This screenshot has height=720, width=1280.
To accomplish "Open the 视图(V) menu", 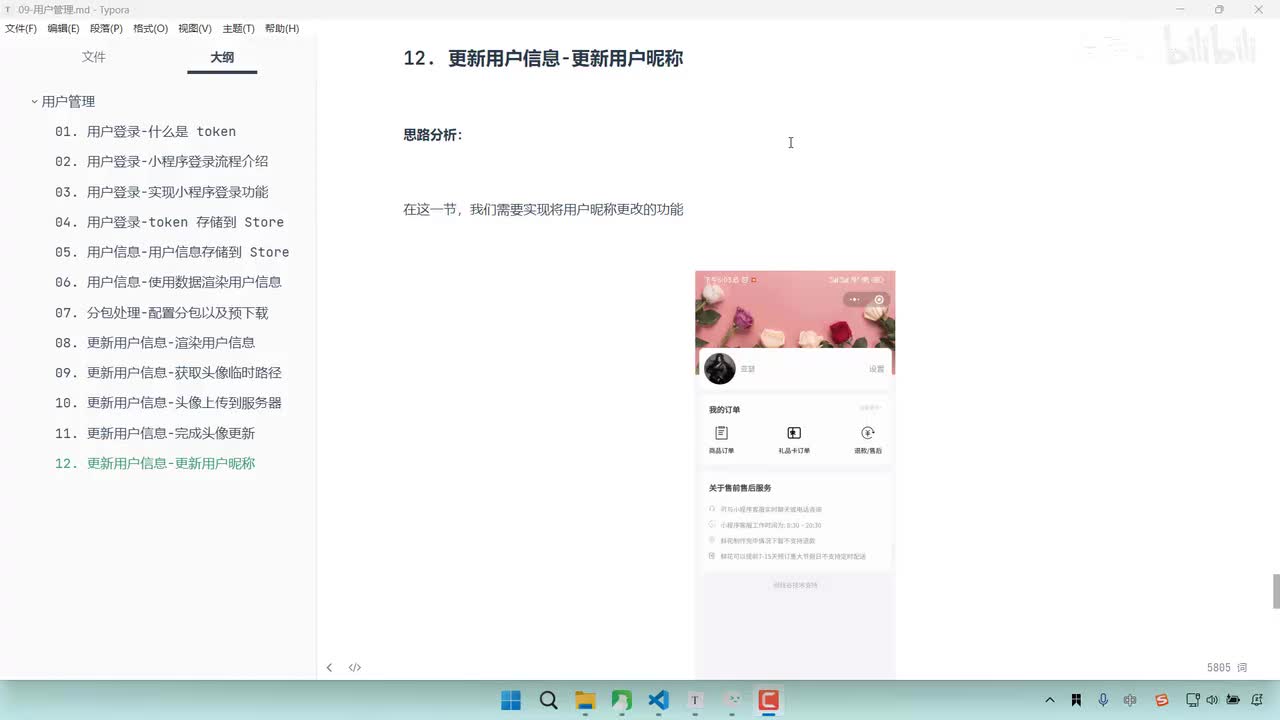I will click(195, 29).
